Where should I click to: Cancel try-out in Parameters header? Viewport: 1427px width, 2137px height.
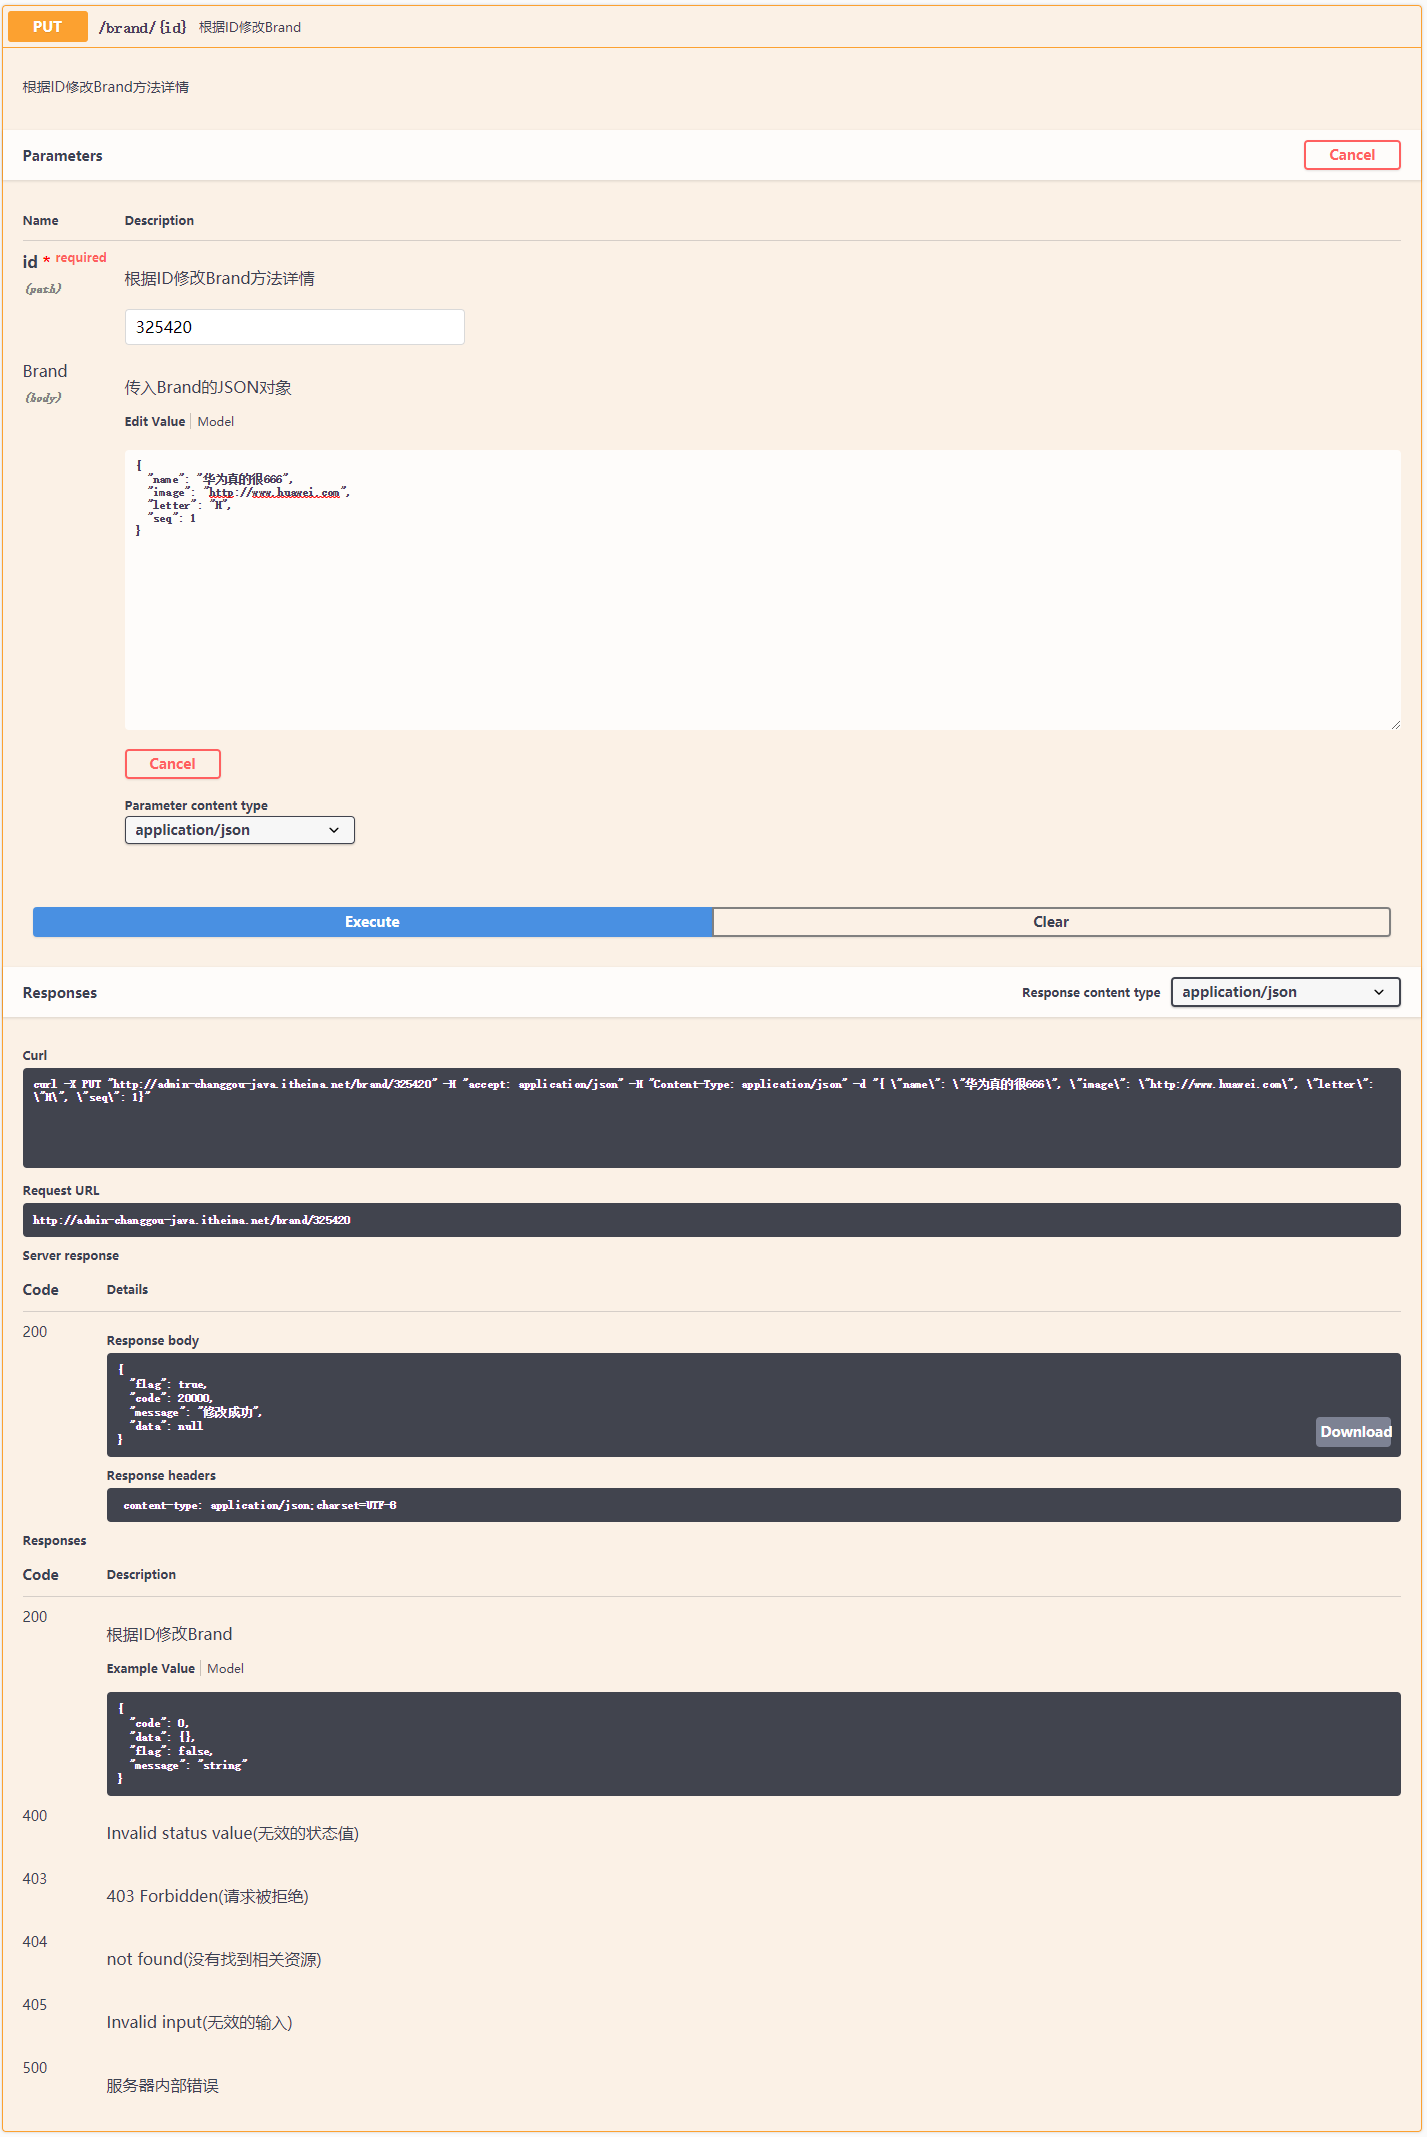1351,155
